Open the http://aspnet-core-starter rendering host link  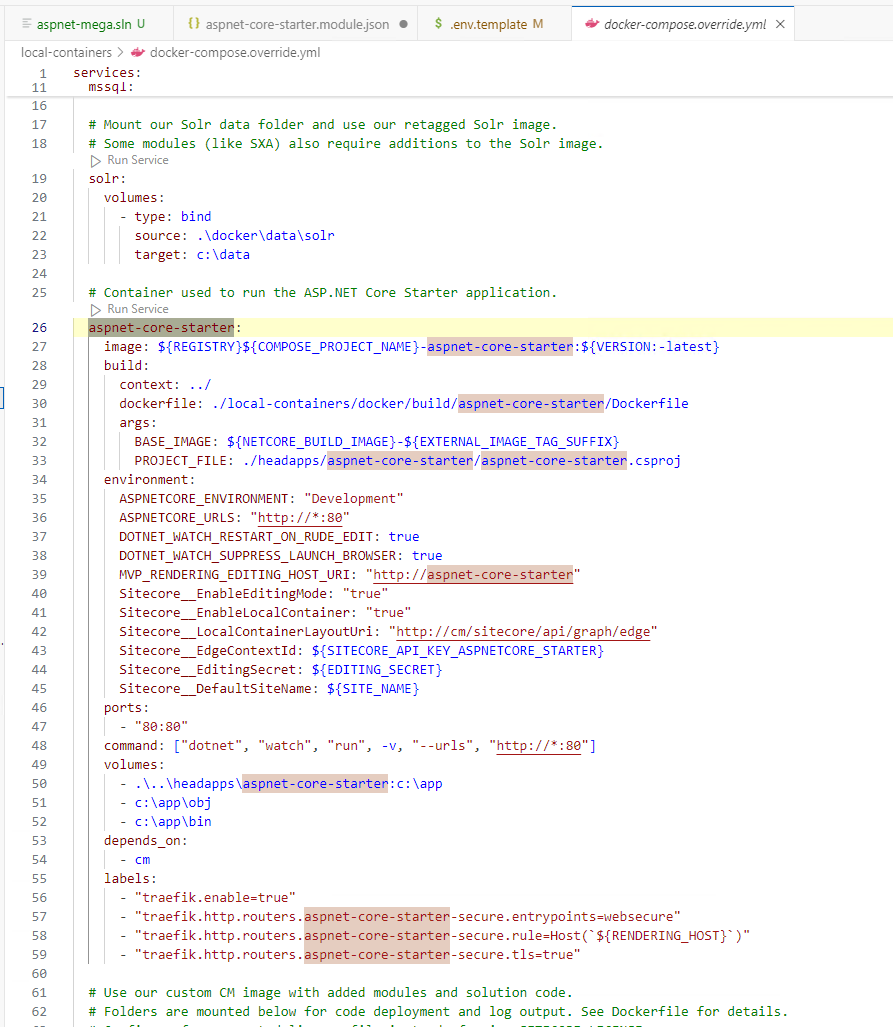473,575
